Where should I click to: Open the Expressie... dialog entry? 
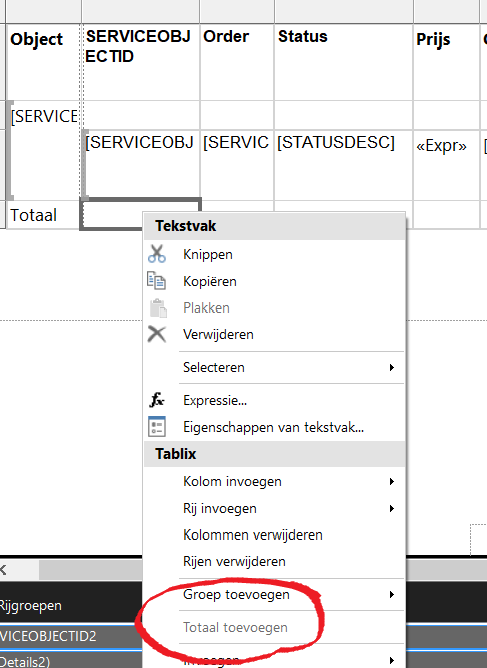(x=274, y=400)
